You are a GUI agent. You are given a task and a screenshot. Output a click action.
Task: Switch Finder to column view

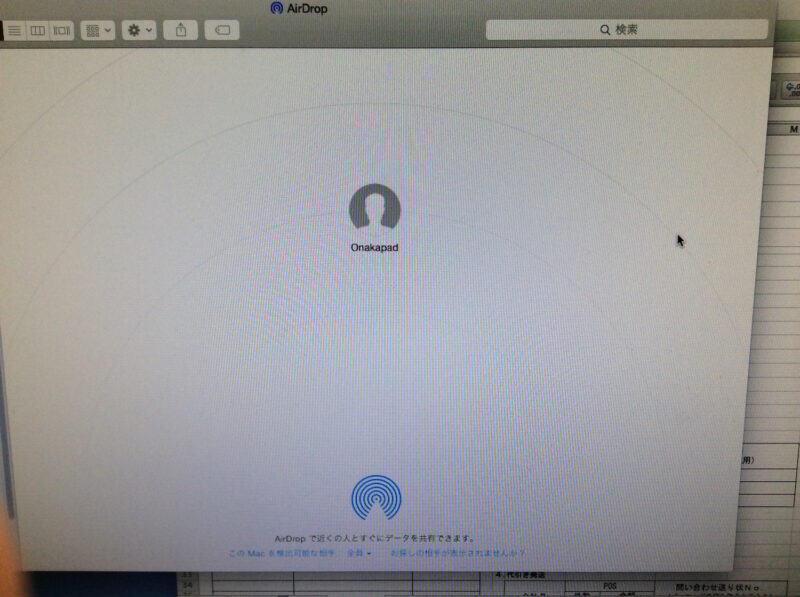point(38,31)
